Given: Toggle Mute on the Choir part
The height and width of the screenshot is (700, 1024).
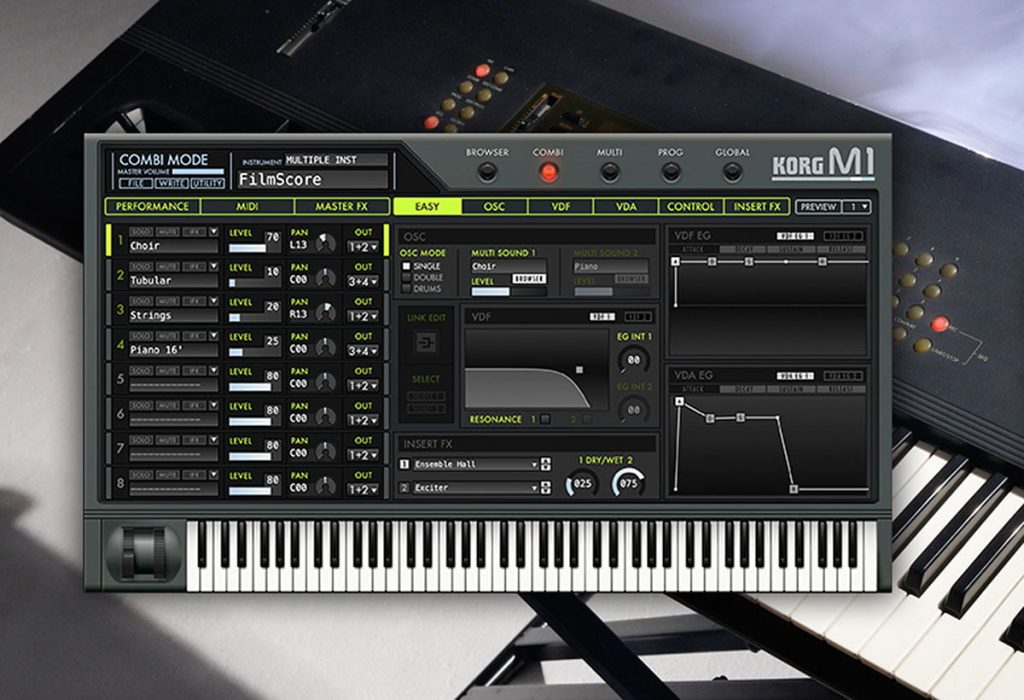Looking at the screenshot, I should tap(167, 232).
